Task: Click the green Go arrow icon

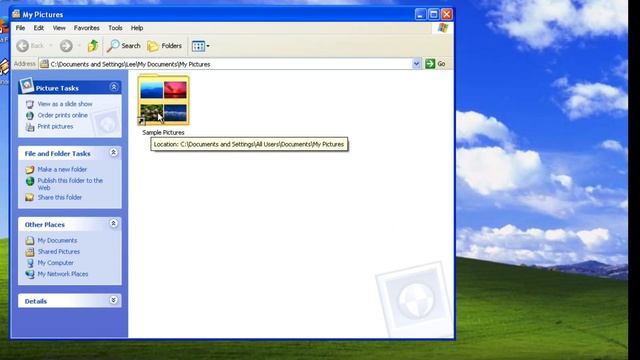Action: pyautogui.click(x=430, y=64)
